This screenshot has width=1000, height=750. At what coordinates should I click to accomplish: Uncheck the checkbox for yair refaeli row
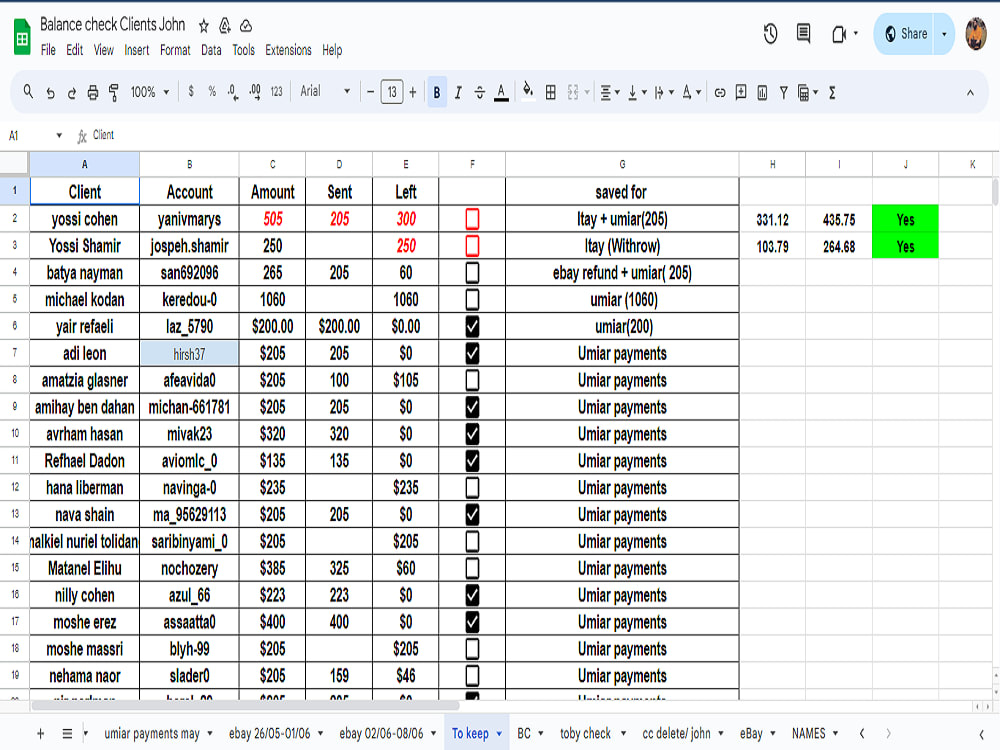pyautogui.click(x=472, y=326)
